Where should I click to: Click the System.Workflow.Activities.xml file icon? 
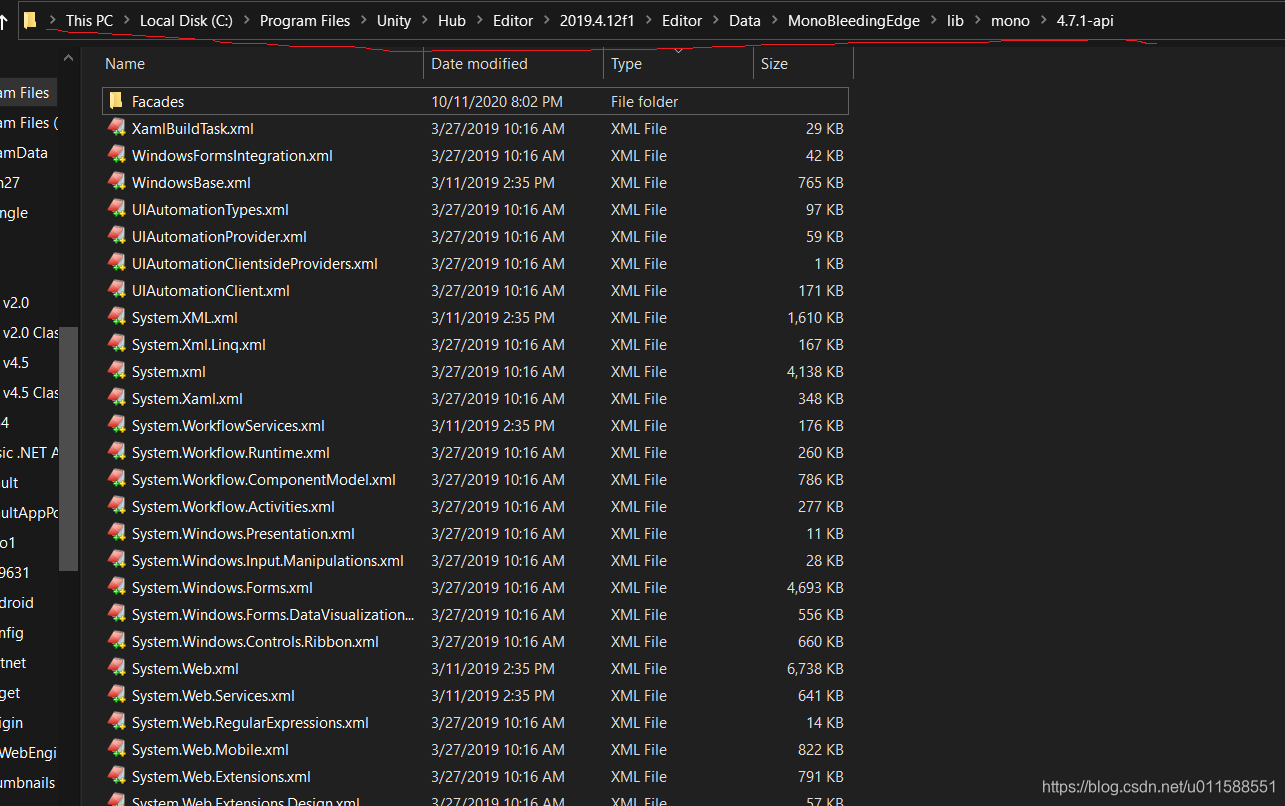116,506
